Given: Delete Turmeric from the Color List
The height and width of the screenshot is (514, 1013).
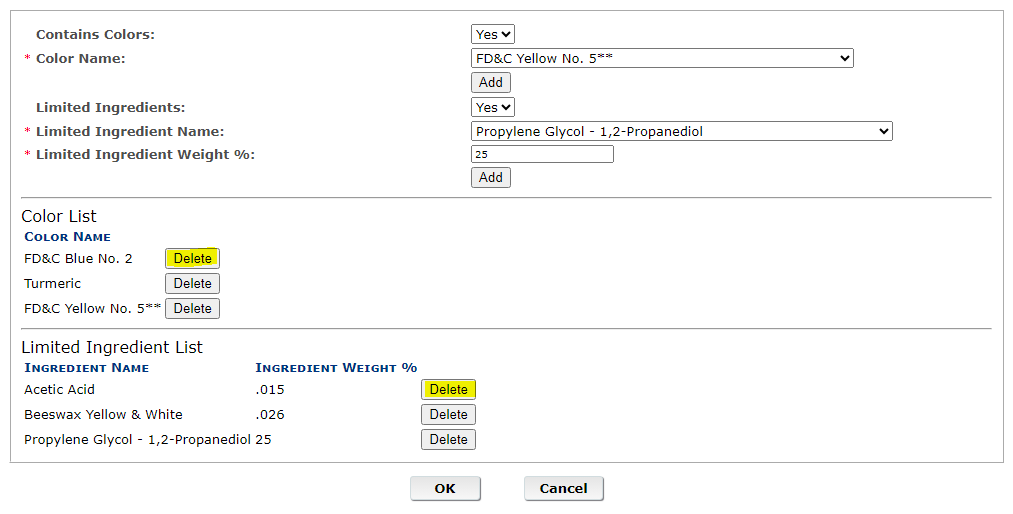Looking at the screenshot, I should [192, 283].
